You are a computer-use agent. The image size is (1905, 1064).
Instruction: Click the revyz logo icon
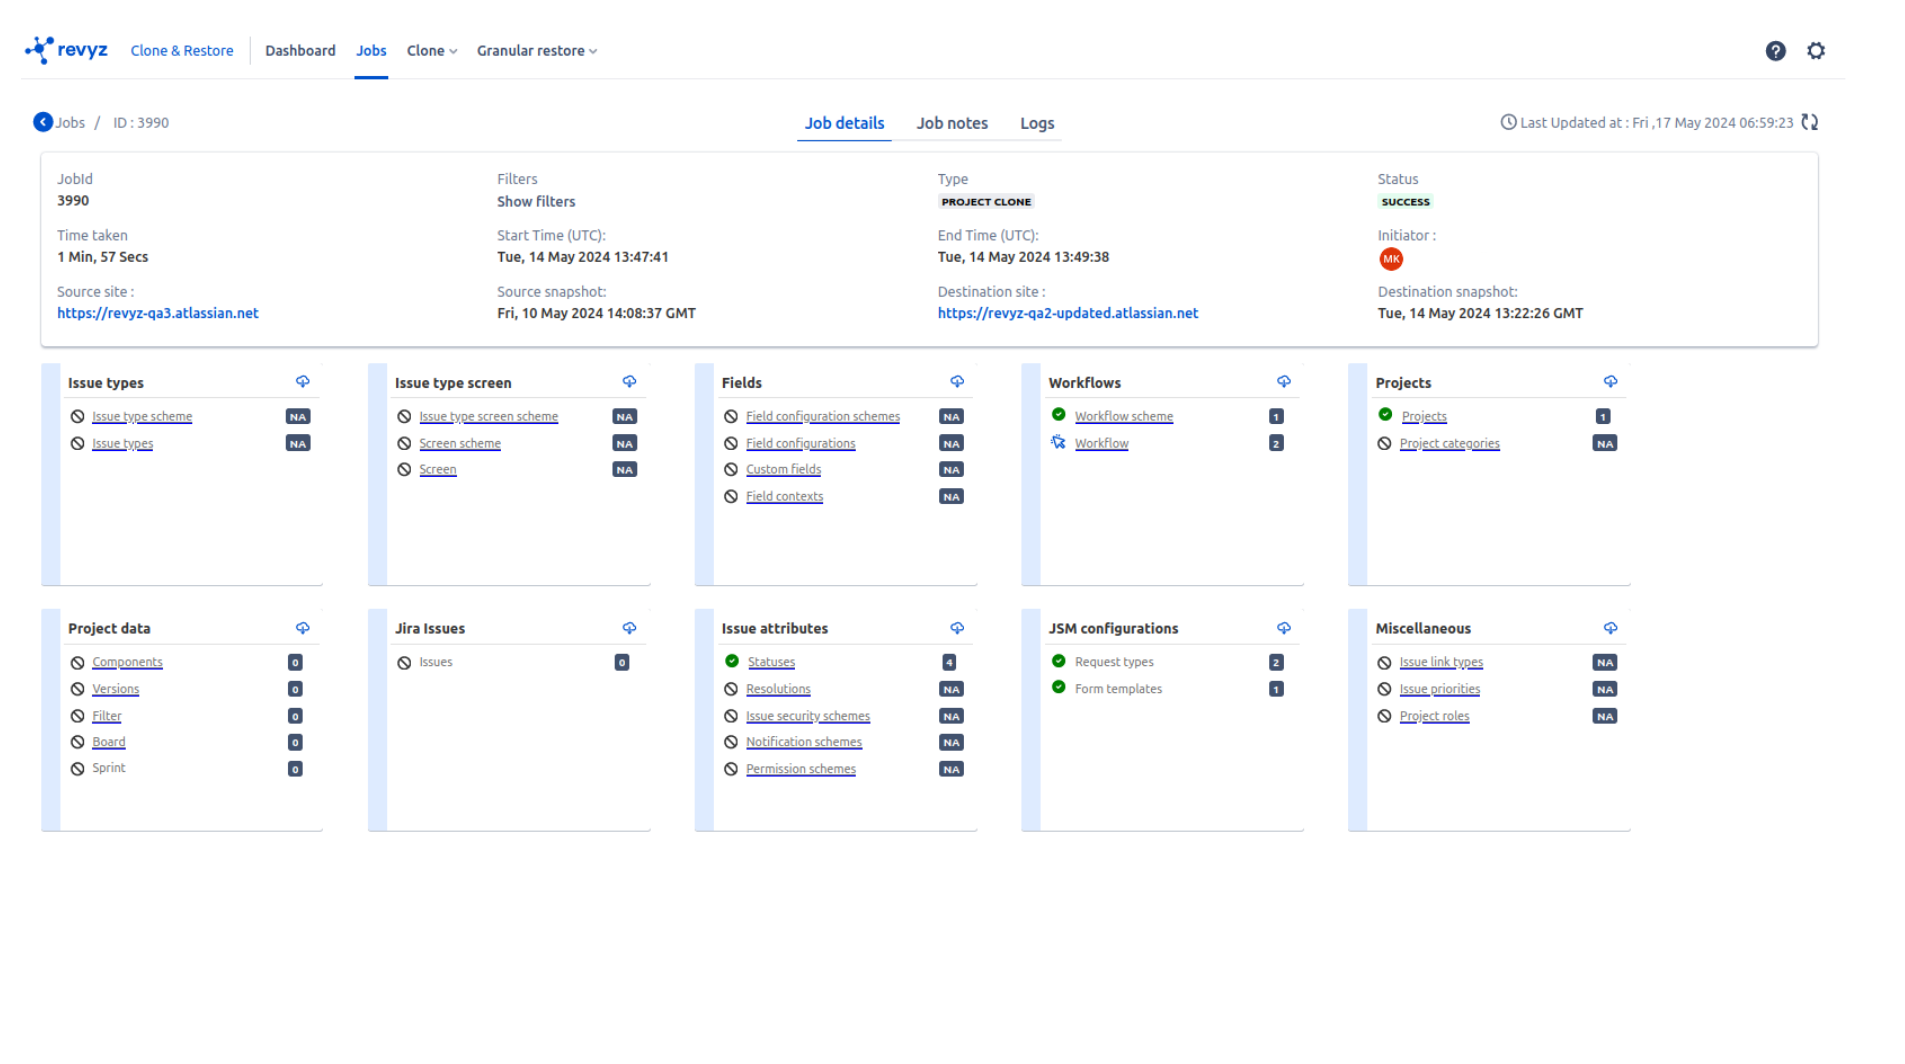pyautogui.click(x=40, y=50)
